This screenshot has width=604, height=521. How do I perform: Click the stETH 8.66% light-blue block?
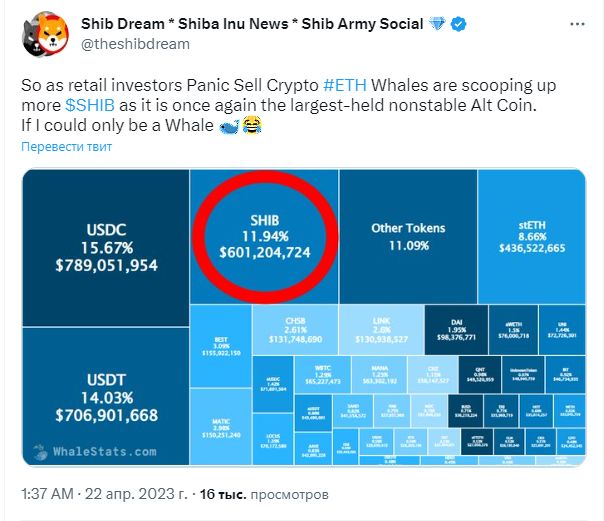point(532,236)
